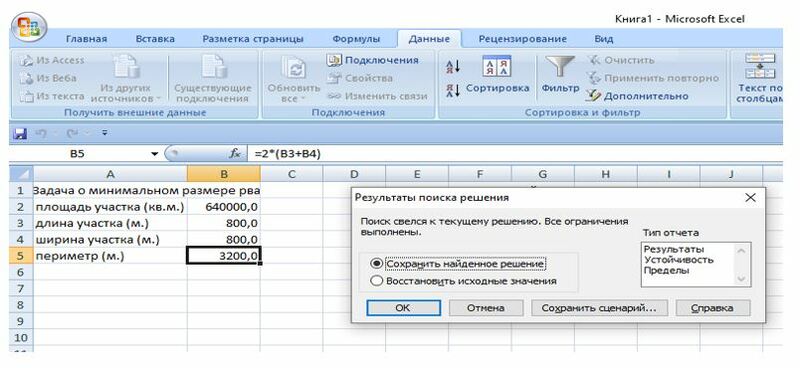Select cell 'длина участка (м.)'
This screenshot has width=800, height=368.
point(110,223)
